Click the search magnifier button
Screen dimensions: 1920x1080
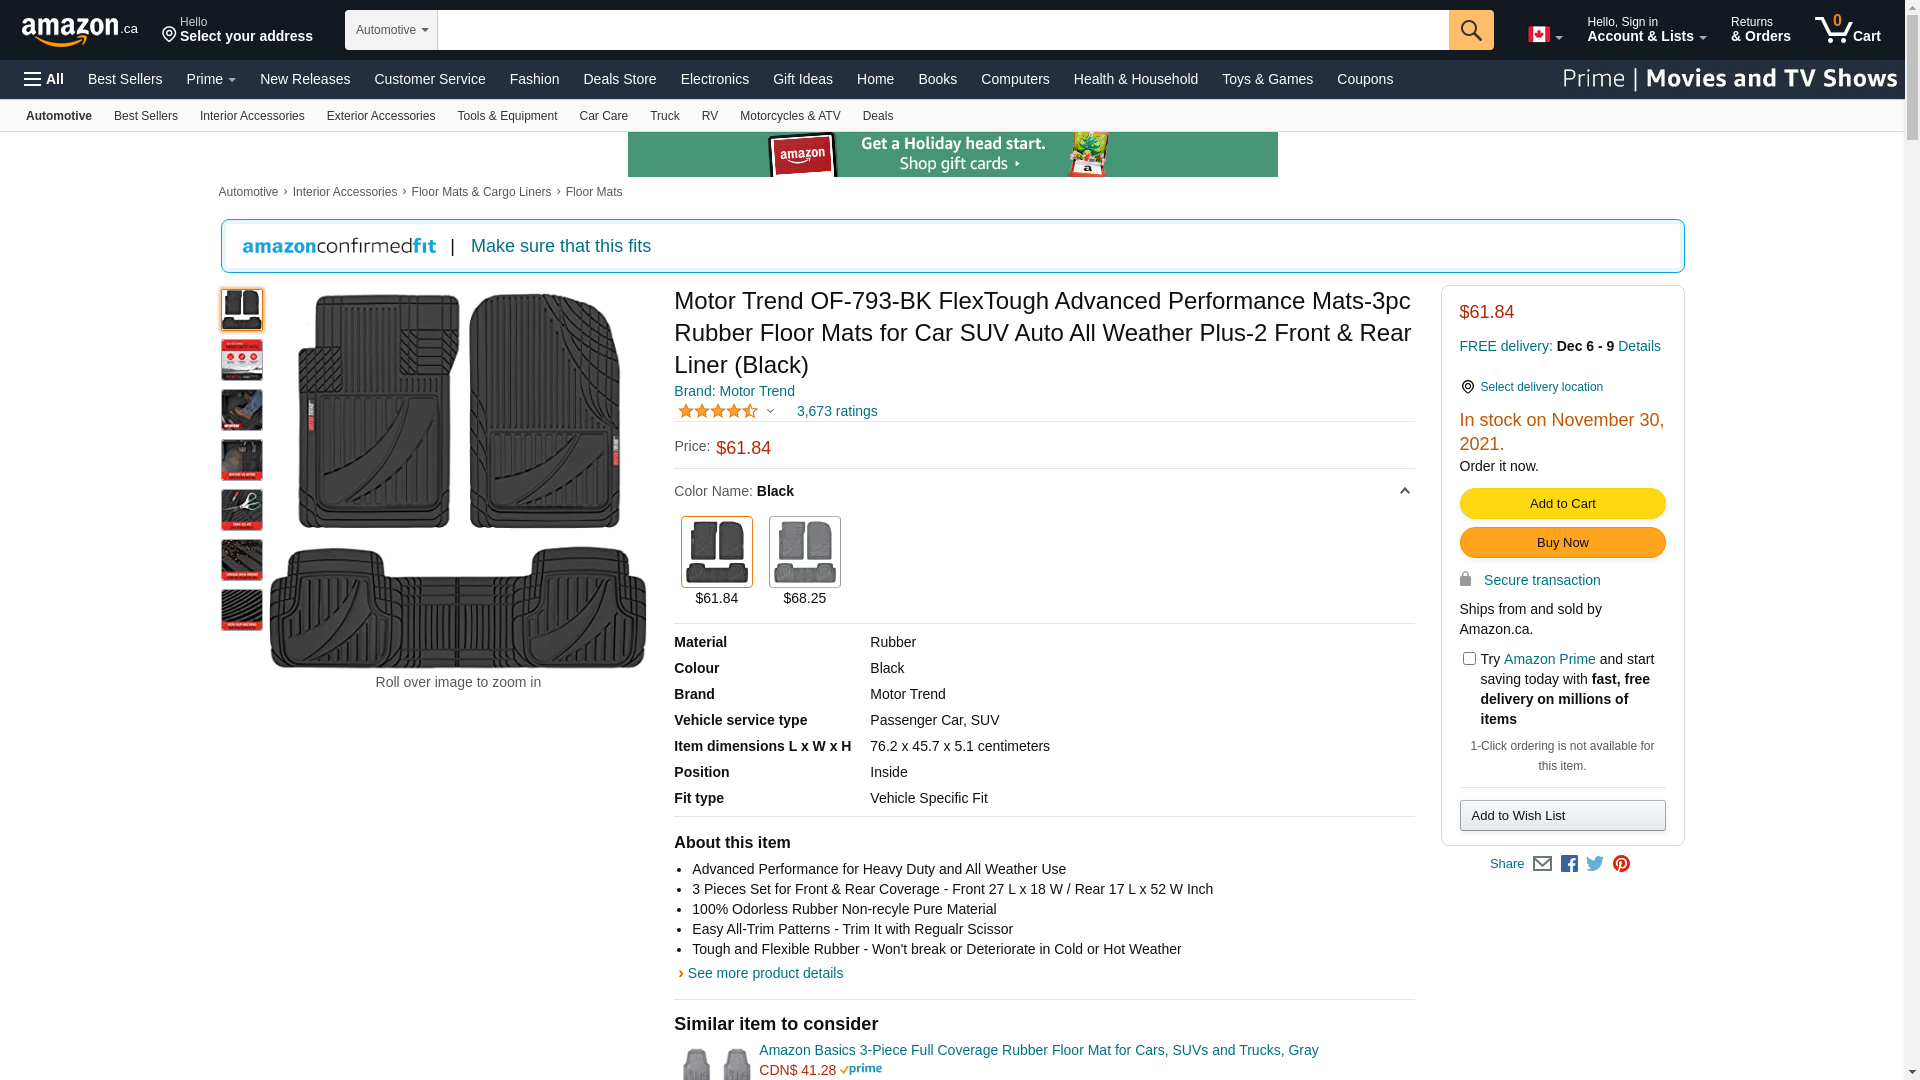[1470, 30]
